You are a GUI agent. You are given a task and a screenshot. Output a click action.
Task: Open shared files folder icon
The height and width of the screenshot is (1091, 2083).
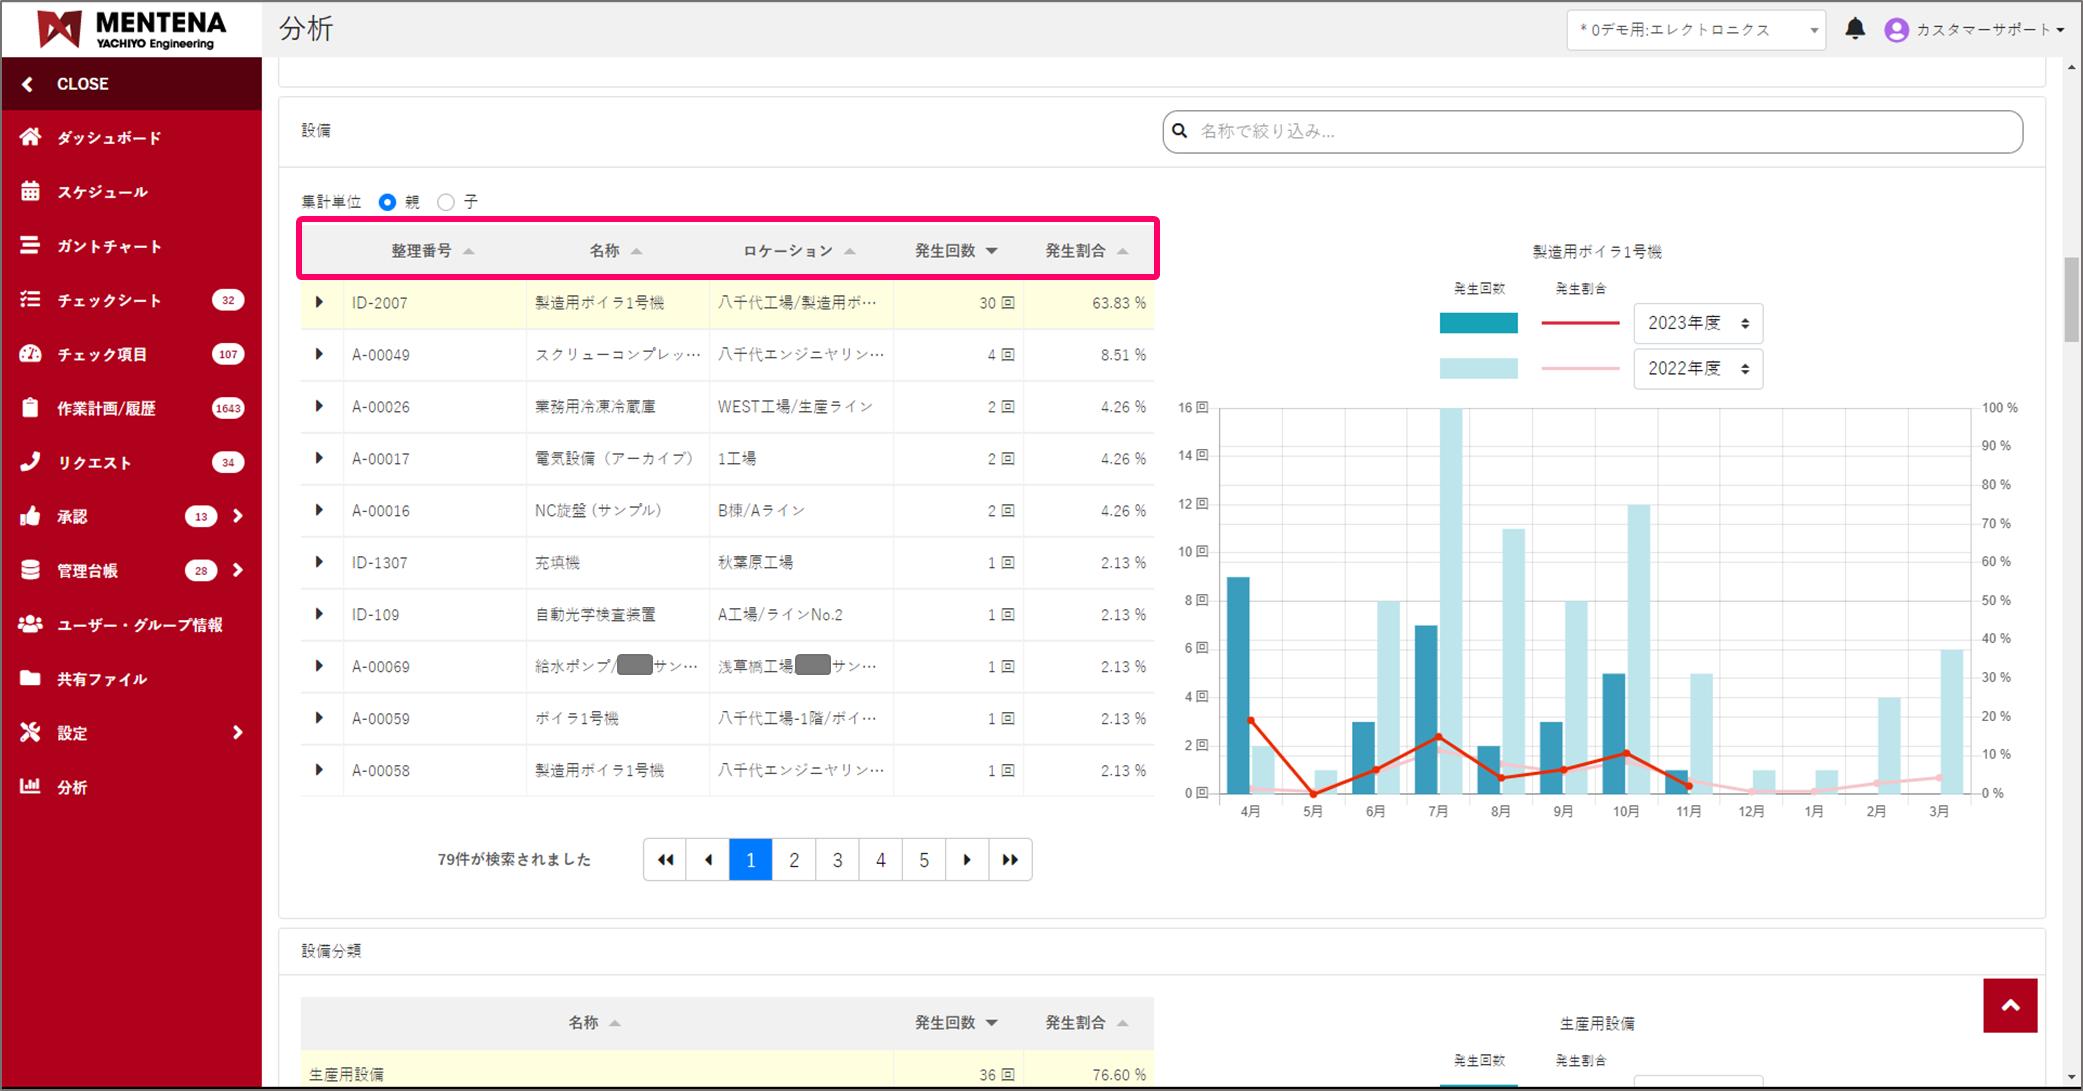pyautogui.click(x=30, y=678)
